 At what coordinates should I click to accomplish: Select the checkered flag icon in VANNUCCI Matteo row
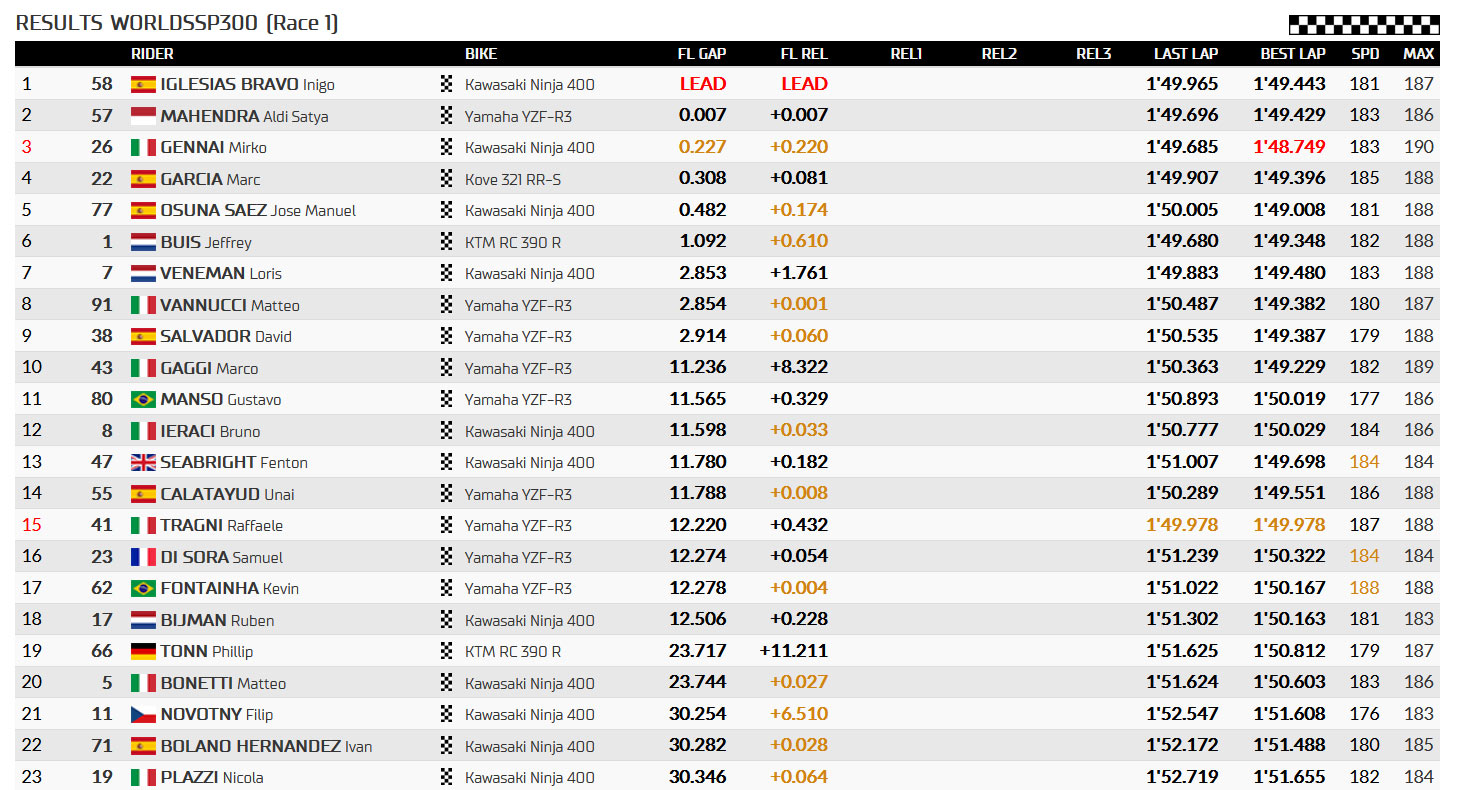tap(447, 305)
